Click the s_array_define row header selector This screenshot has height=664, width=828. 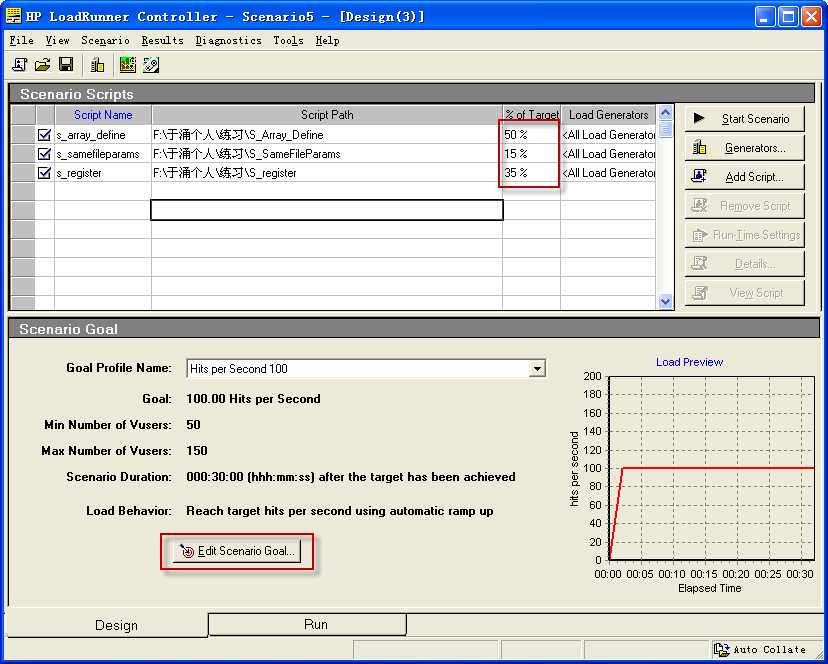[23, 135]
